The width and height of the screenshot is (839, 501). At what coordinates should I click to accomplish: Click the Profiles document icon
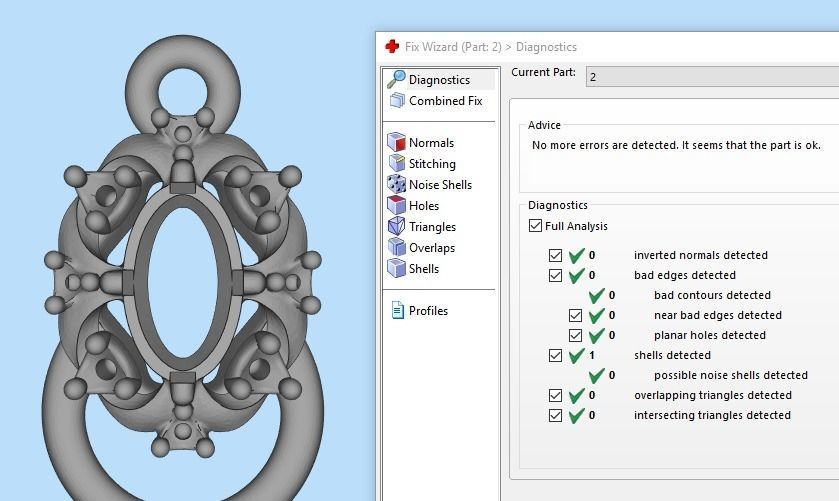(398, 310)
